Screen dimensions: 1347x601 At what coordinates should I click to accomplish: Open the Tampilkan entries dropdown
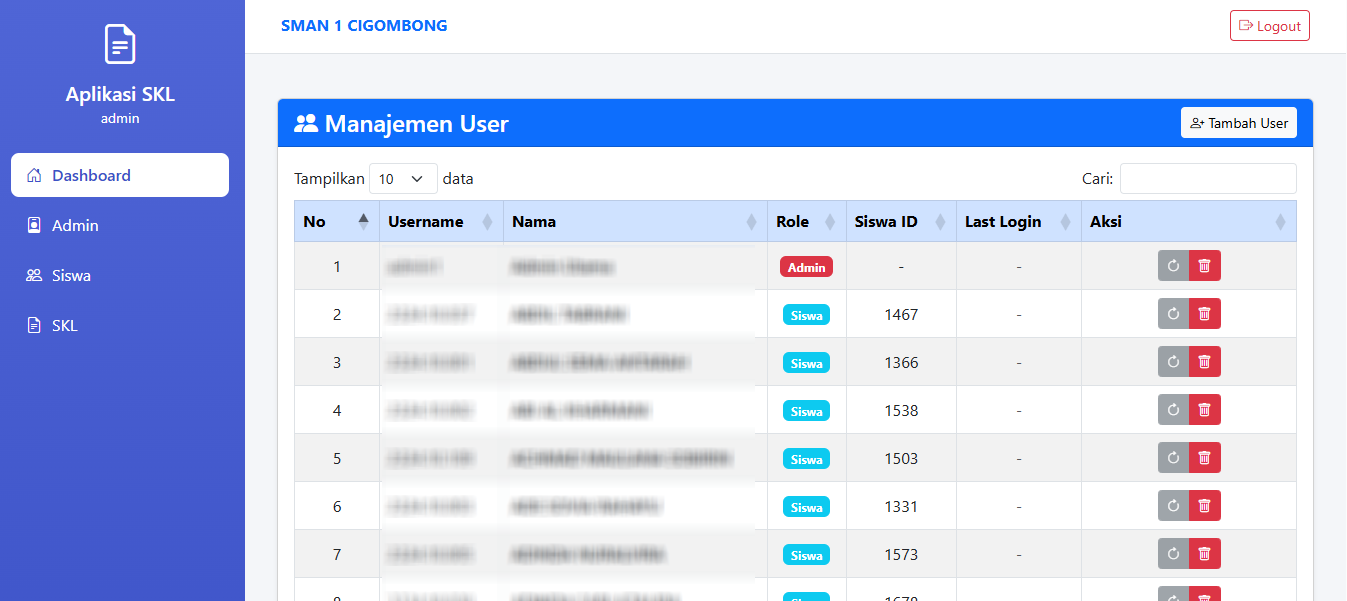pyautogui.click(x=403, y=179)
